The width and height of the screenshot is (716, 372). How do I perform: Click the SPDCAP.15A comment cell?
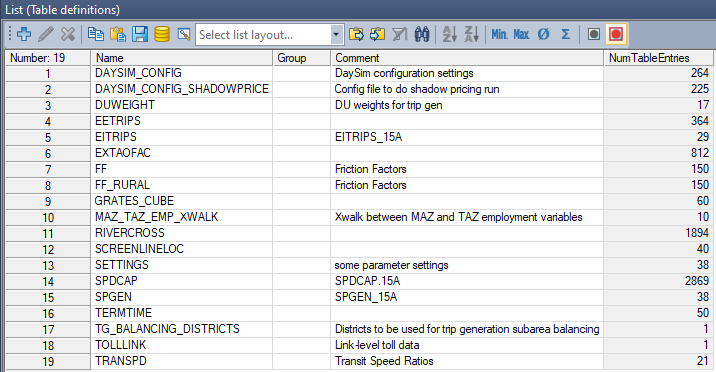pyautogui.click(x=467, y=281)
